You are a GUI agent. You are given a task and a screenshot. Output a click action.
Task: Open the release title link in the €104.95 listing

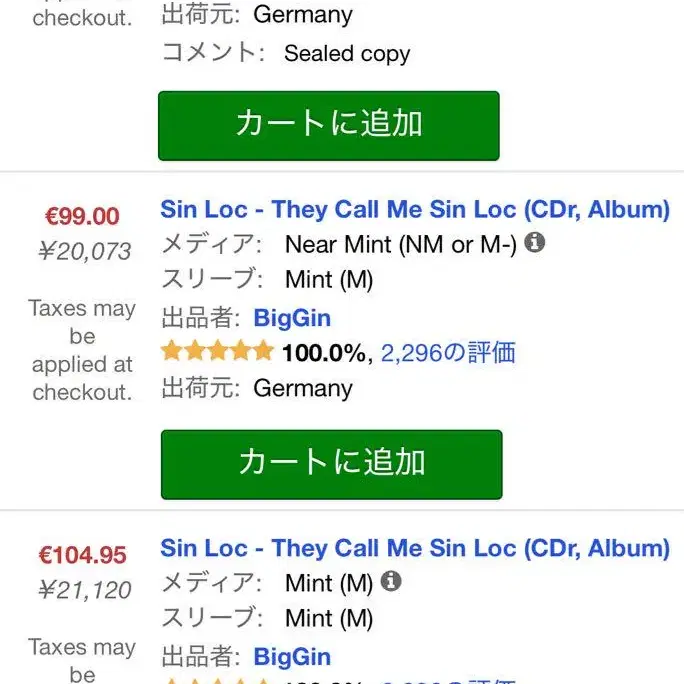[x=414, y=548]
